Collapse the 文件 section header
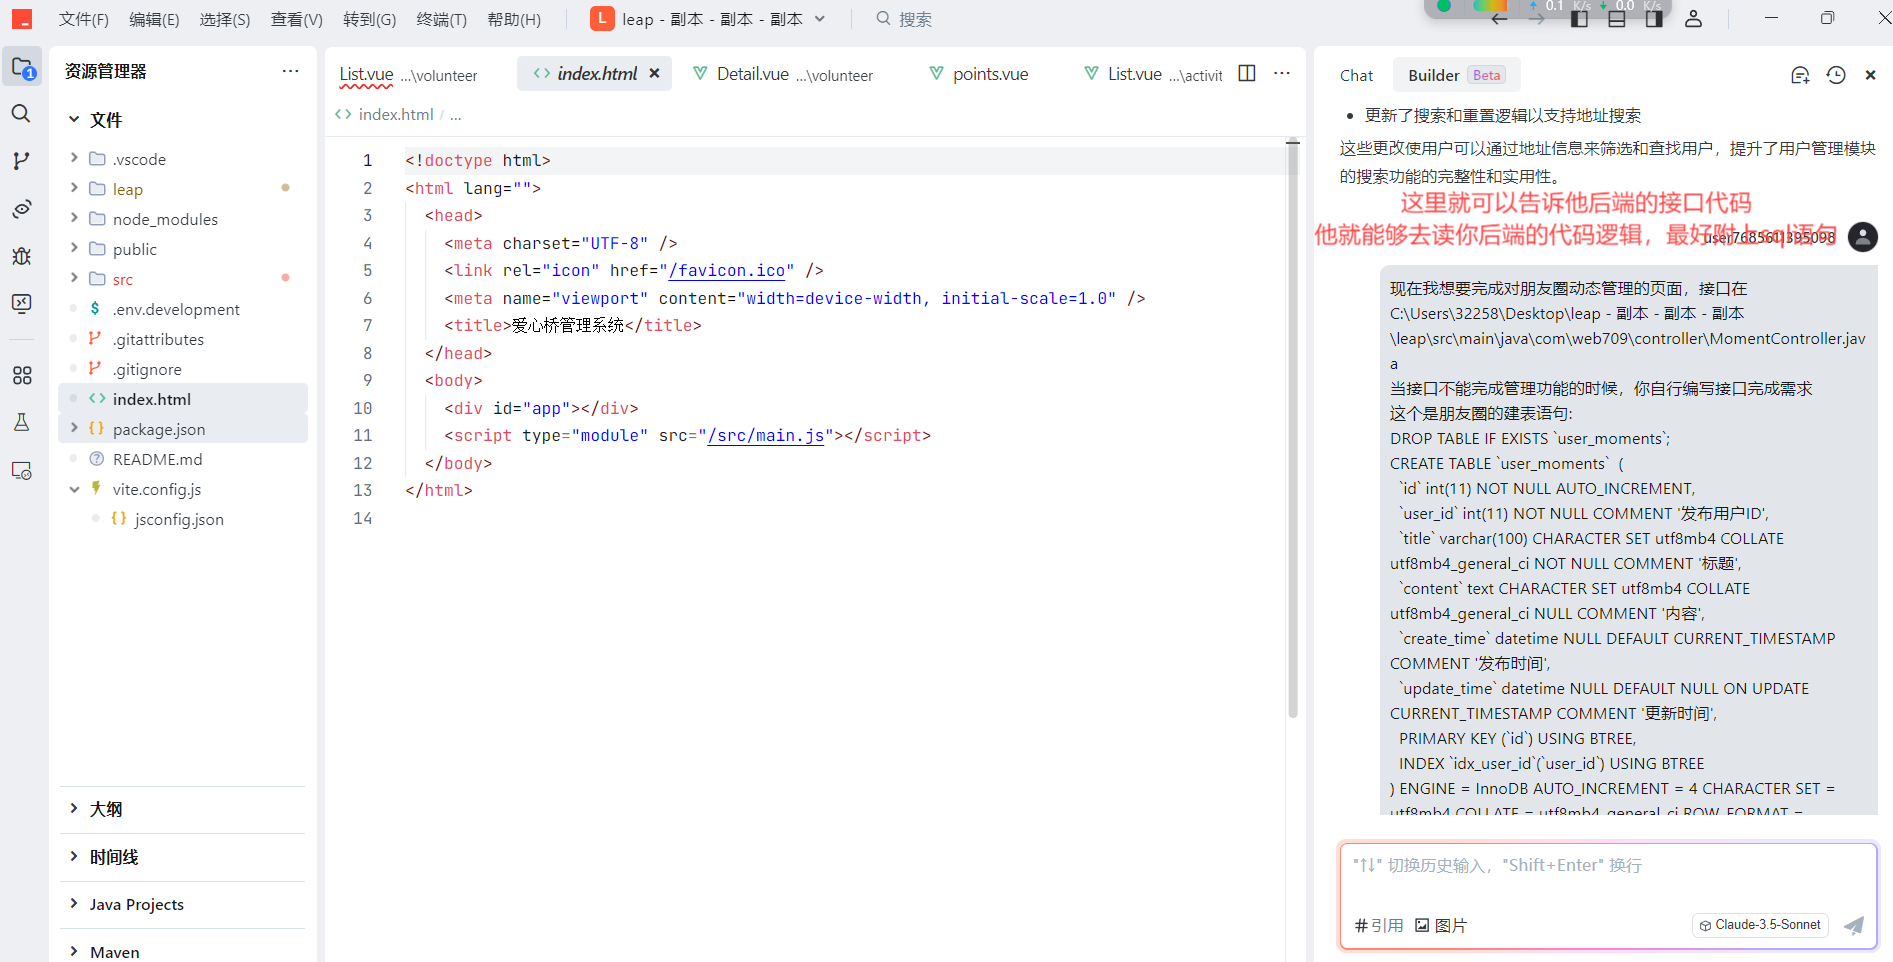This screenshot has width=1893, height=962. click(74, 119)
